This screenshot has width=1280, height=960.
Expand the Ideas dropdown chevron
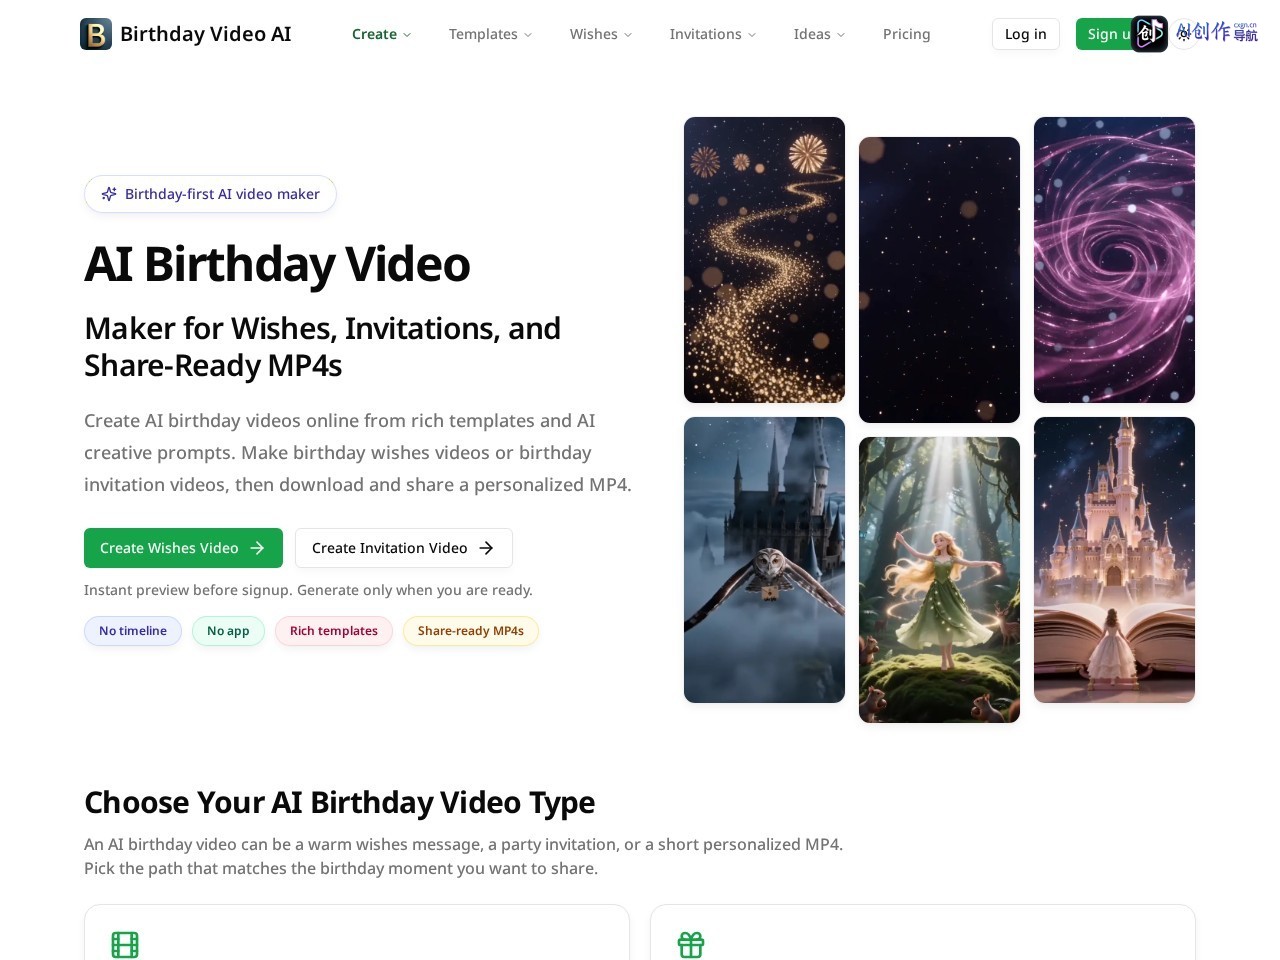pos(841,35)
